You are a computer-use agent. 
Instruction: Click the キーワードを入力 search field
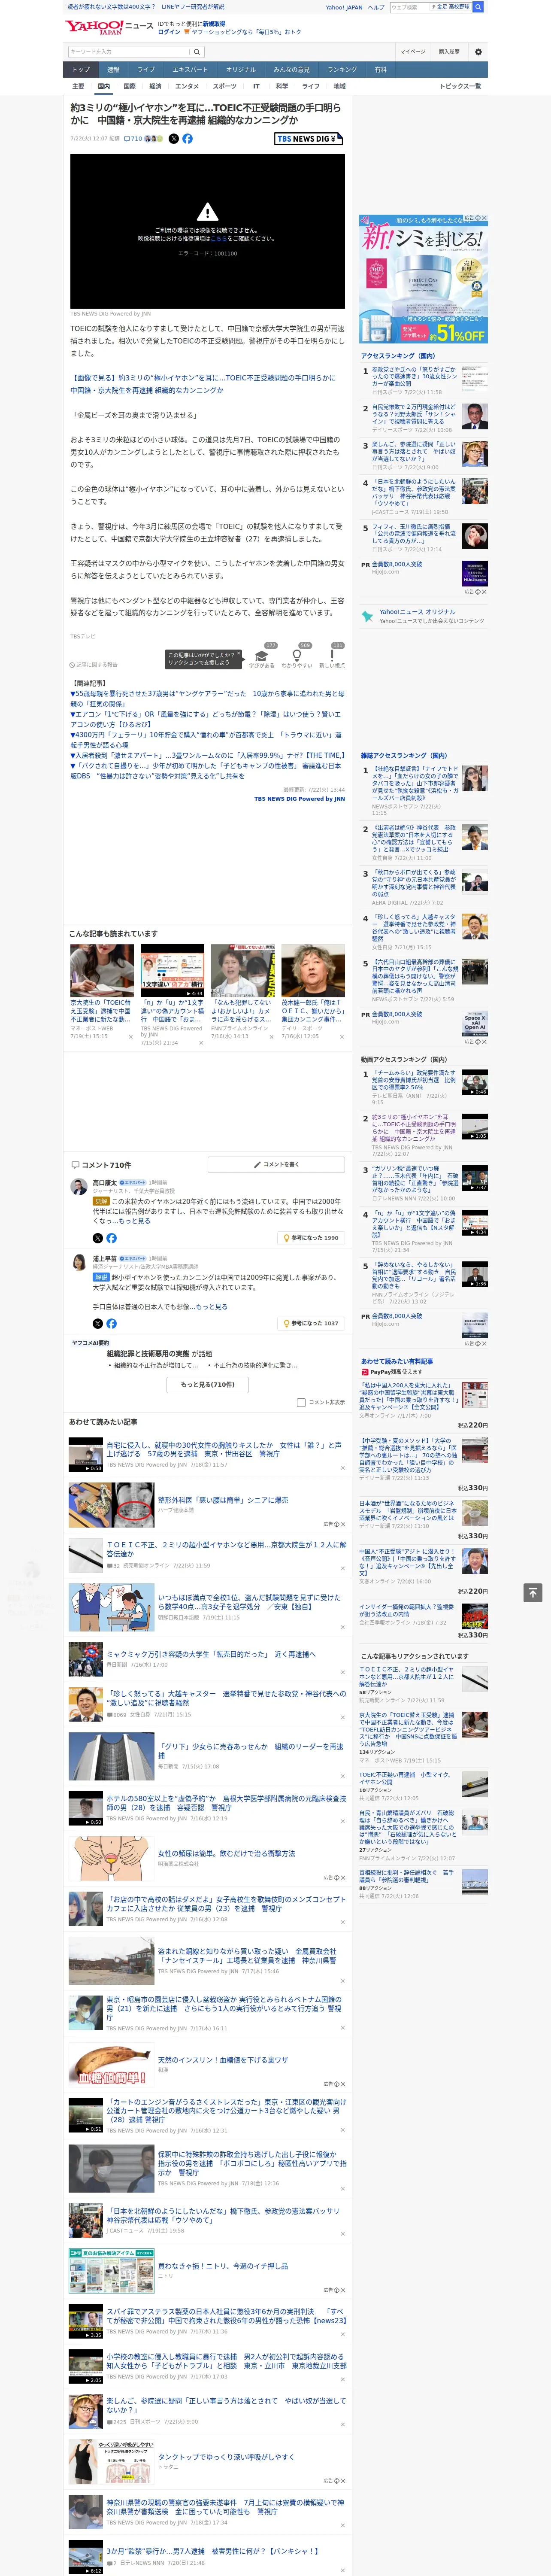tap(129, 51)
